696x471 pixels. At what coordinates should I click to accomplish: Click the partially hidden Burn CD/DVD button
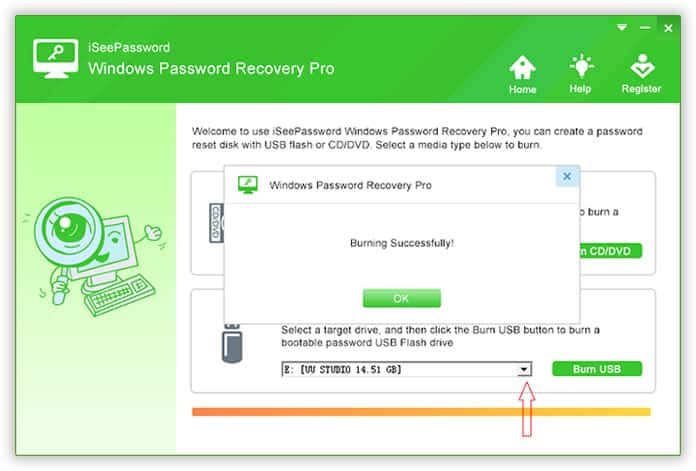(x=611, y=251)
